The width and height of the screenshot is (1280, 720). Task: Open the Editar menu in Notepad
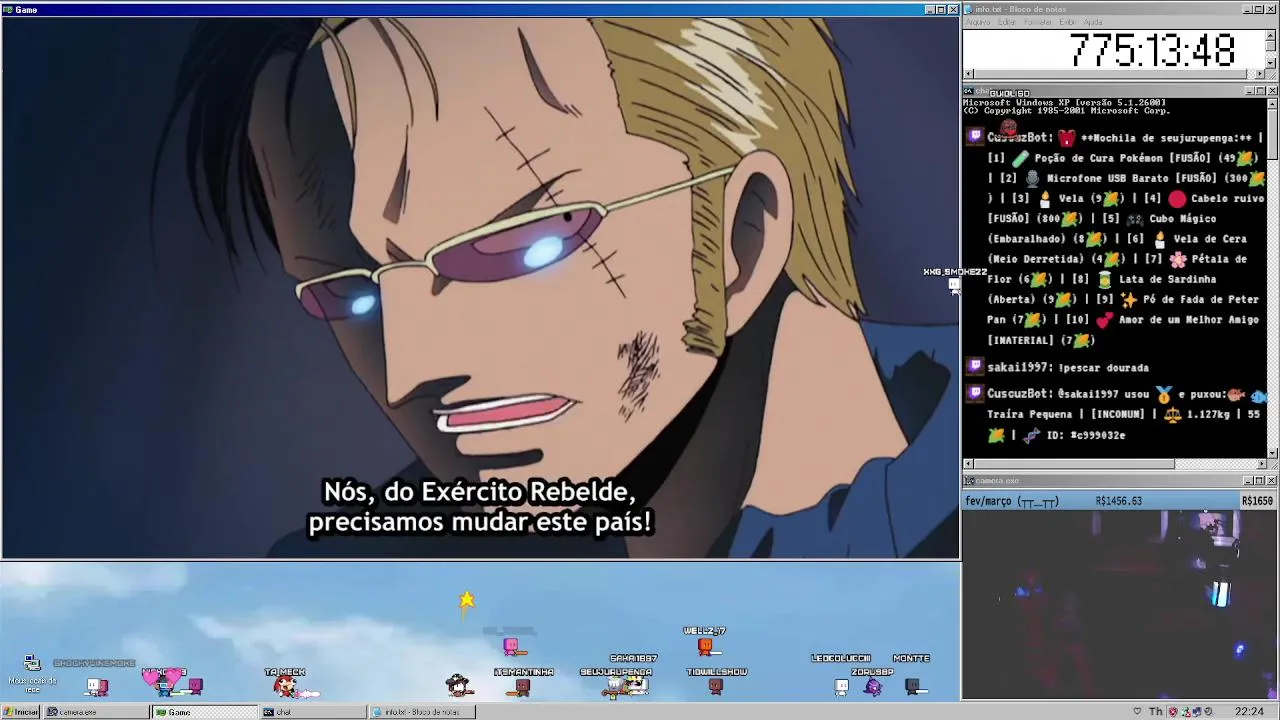tap(1007, 22)
